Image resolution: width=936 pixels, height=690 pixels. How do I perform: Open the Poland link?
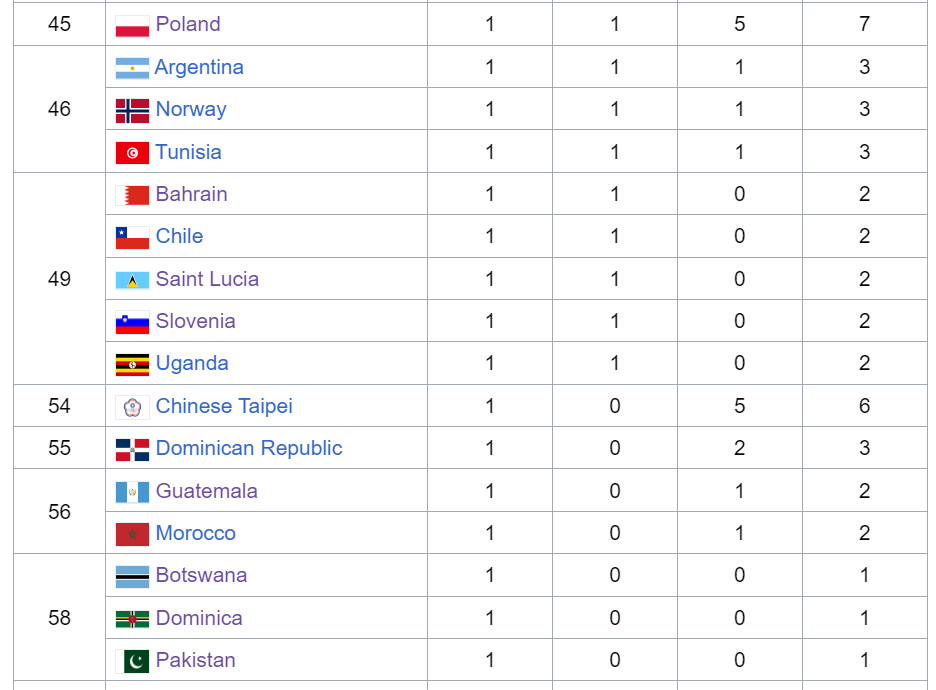click(188, 24)
